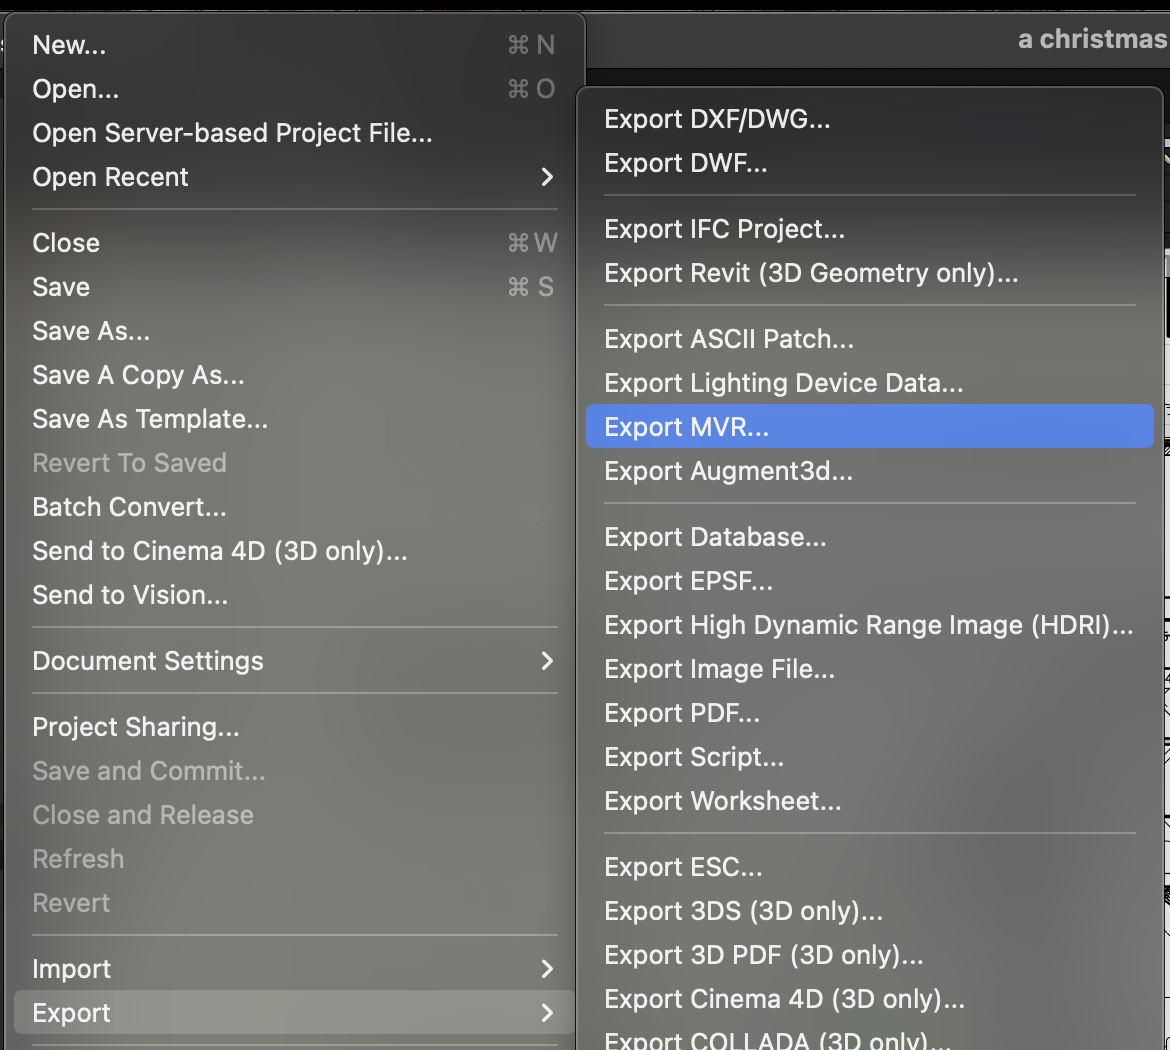Select Export 3D PDF option
The width and height of the screenshot is (1170, 1050).
(x=763, y=955)
